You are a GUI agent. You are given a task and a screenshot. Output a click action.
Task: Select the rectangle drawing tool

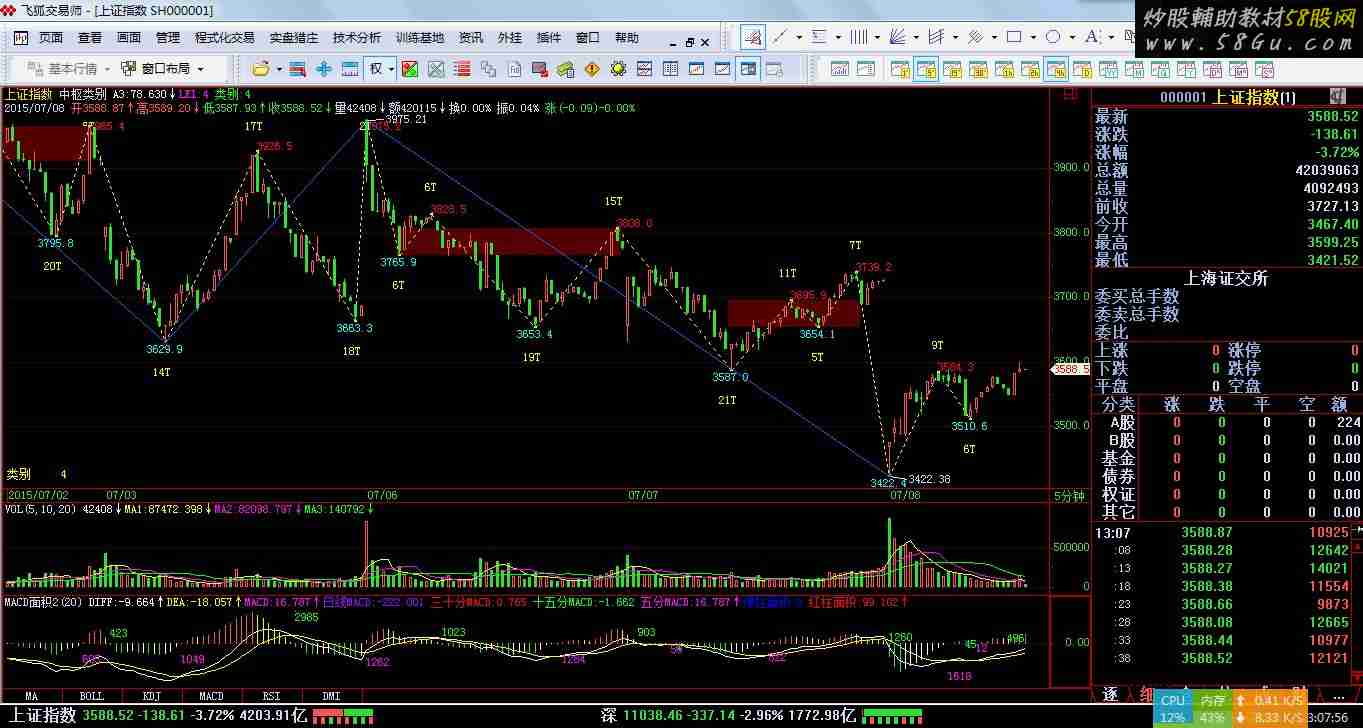click(x=1014, y=37)
